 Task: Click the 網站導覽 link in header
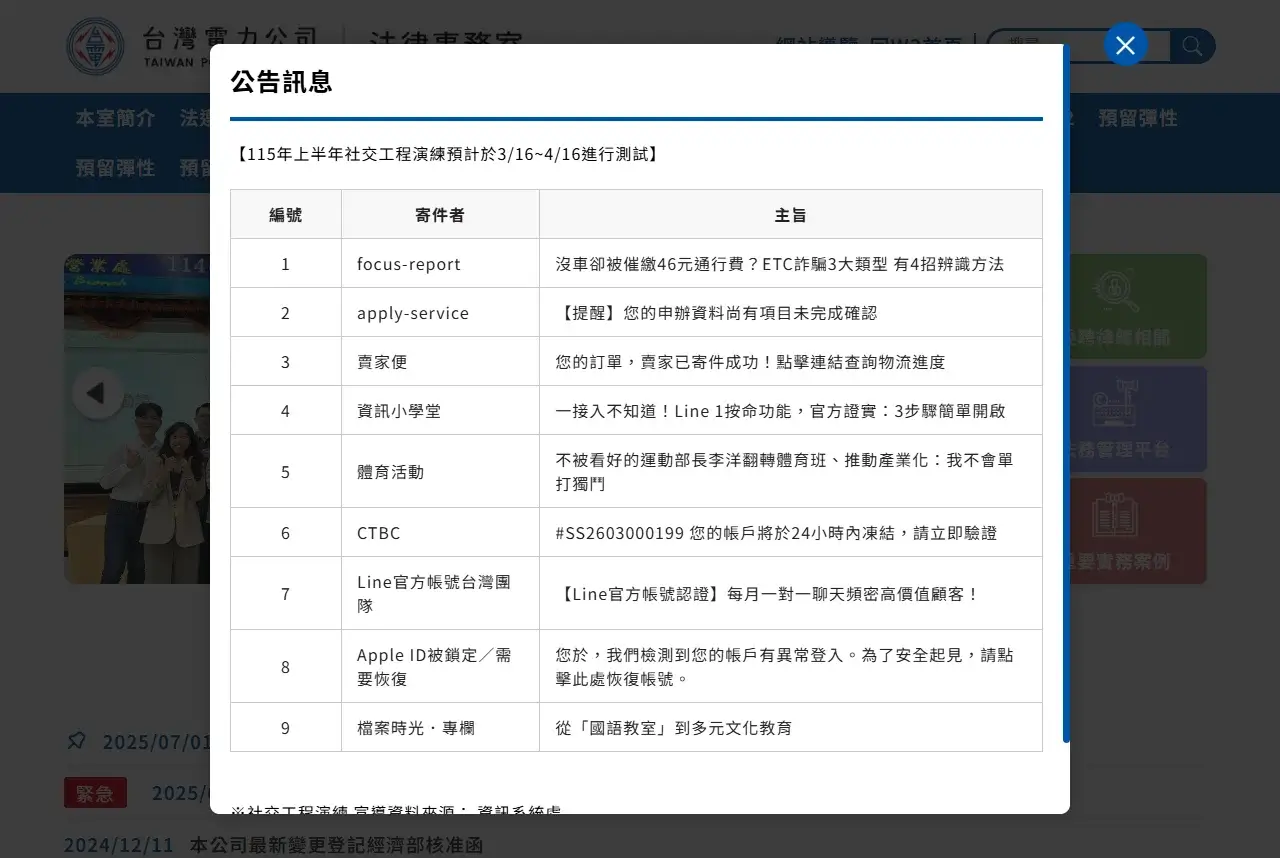[816, 44]
